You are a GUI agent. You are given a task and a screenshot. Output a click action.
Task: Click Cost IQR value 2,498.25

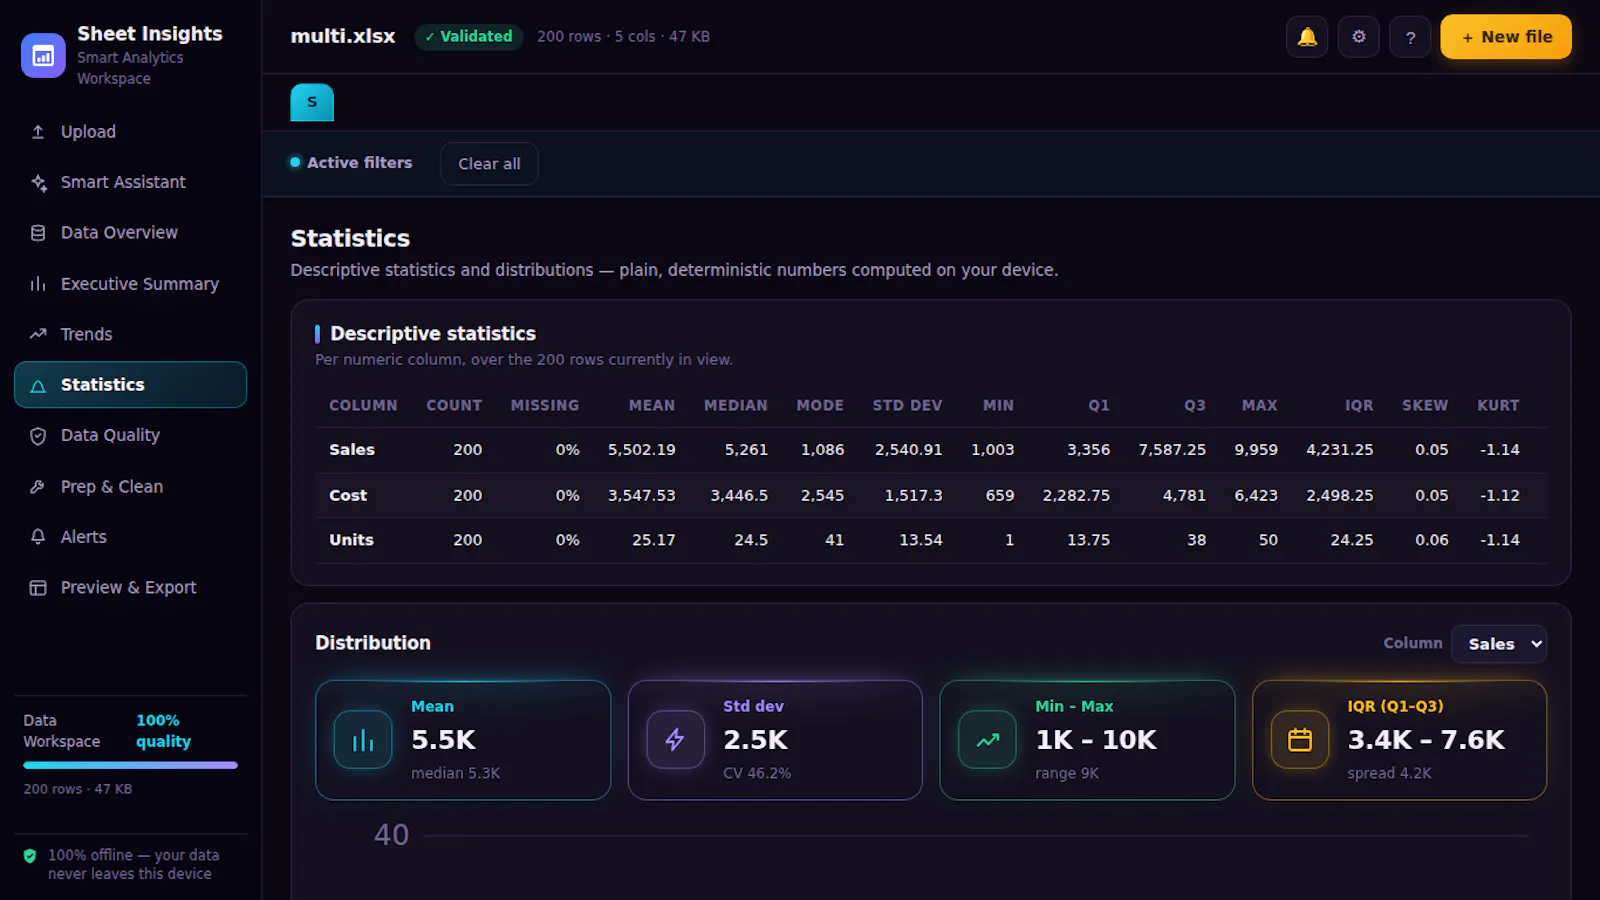click(x=1340, y=496)
